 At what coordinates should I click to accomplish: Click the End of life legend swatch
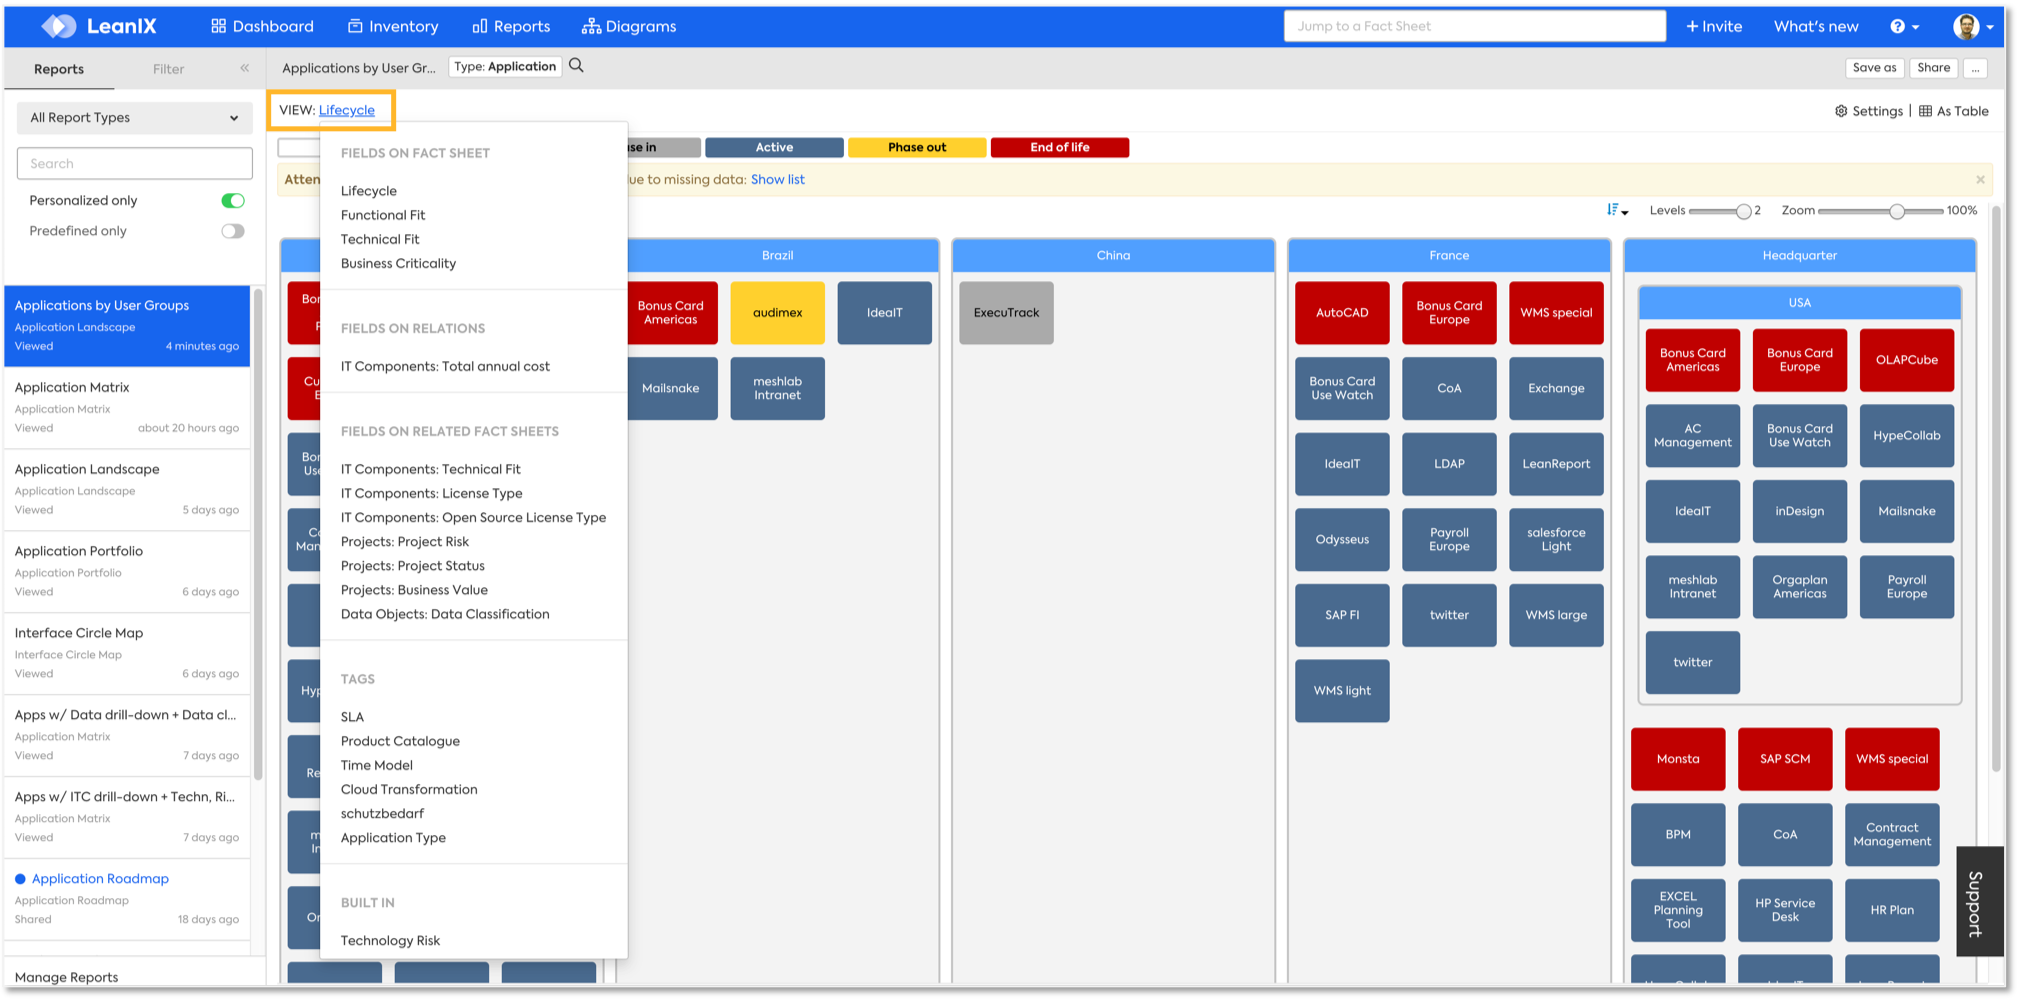coord(1060,147)
